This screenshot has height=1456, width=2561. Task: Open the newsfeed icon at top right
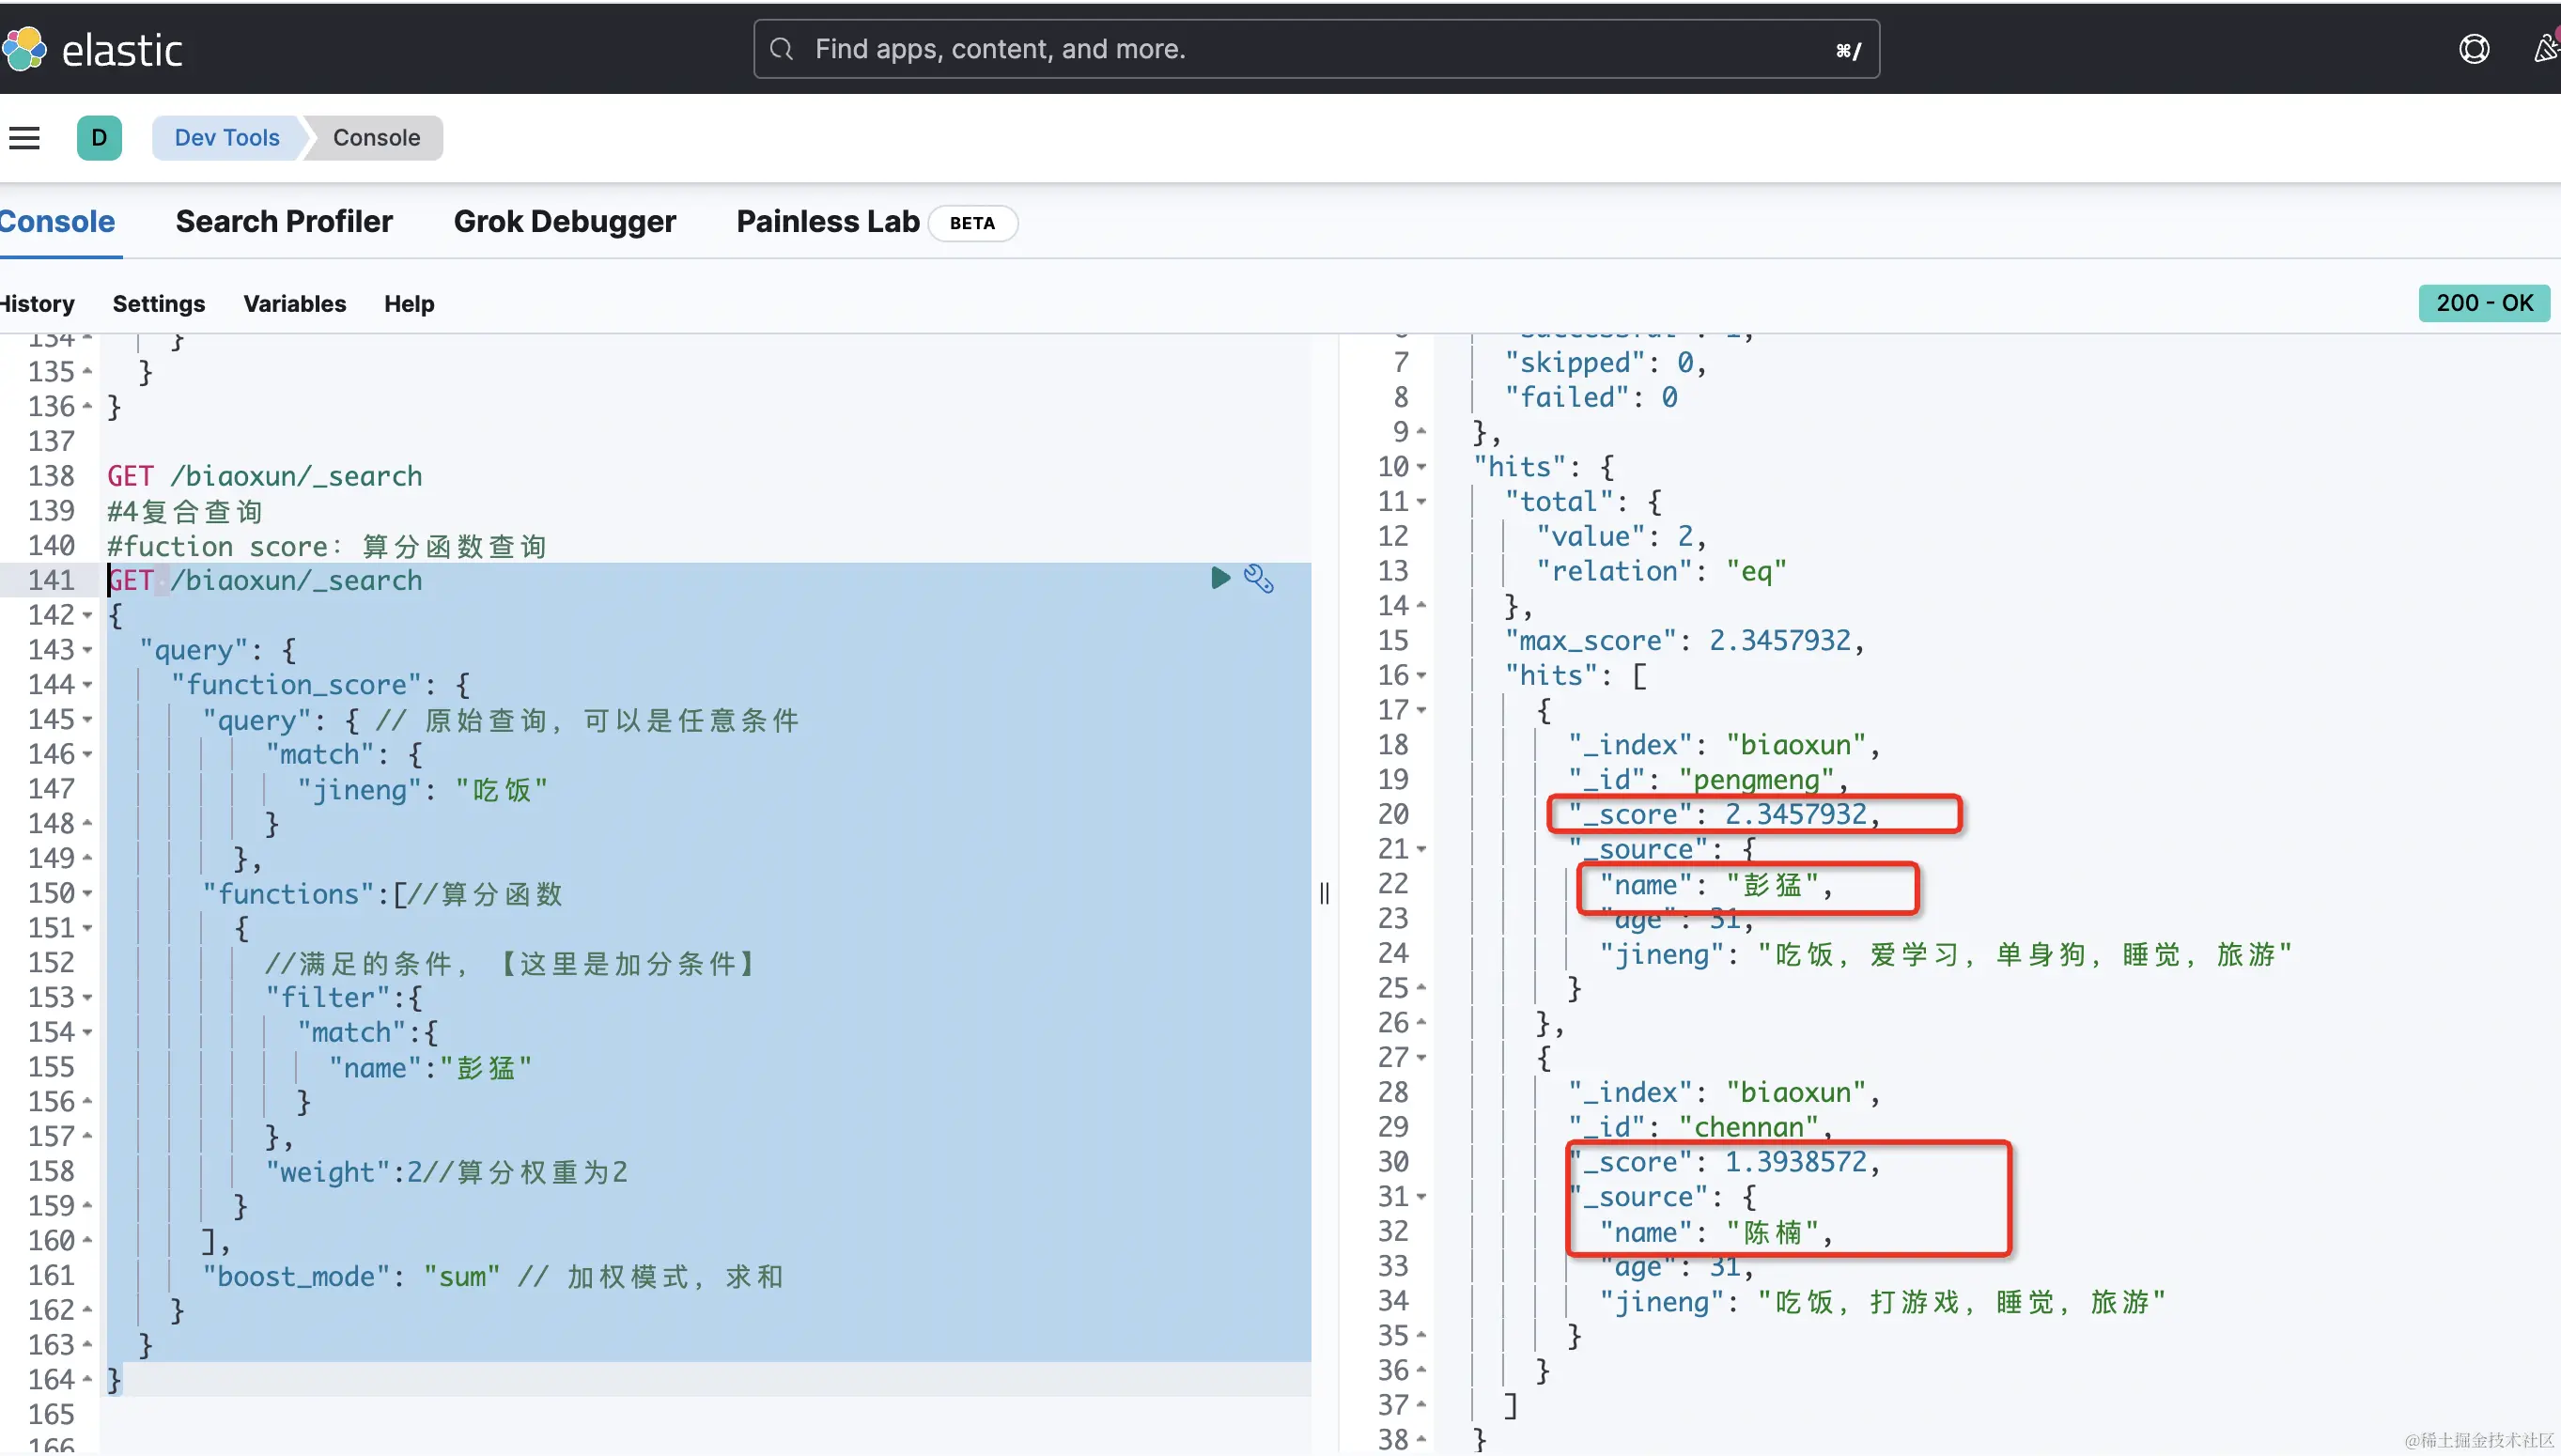[x=2546, y=49]
